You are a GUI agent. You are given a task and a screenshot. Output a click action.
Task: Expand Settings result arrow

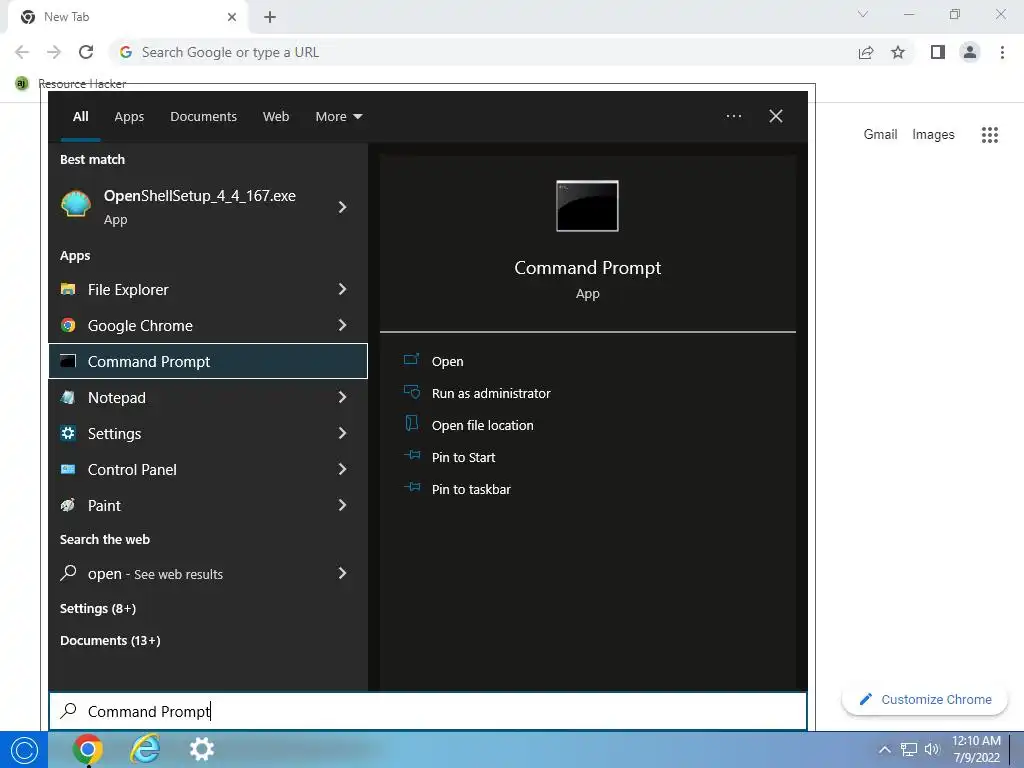343,433
